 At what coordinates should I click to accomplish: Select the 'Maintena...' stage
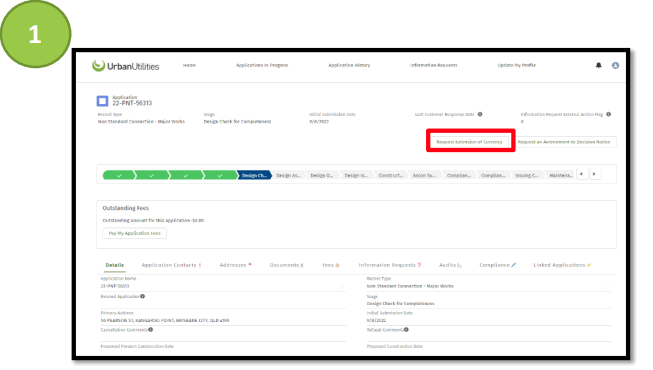click(561, 175)
